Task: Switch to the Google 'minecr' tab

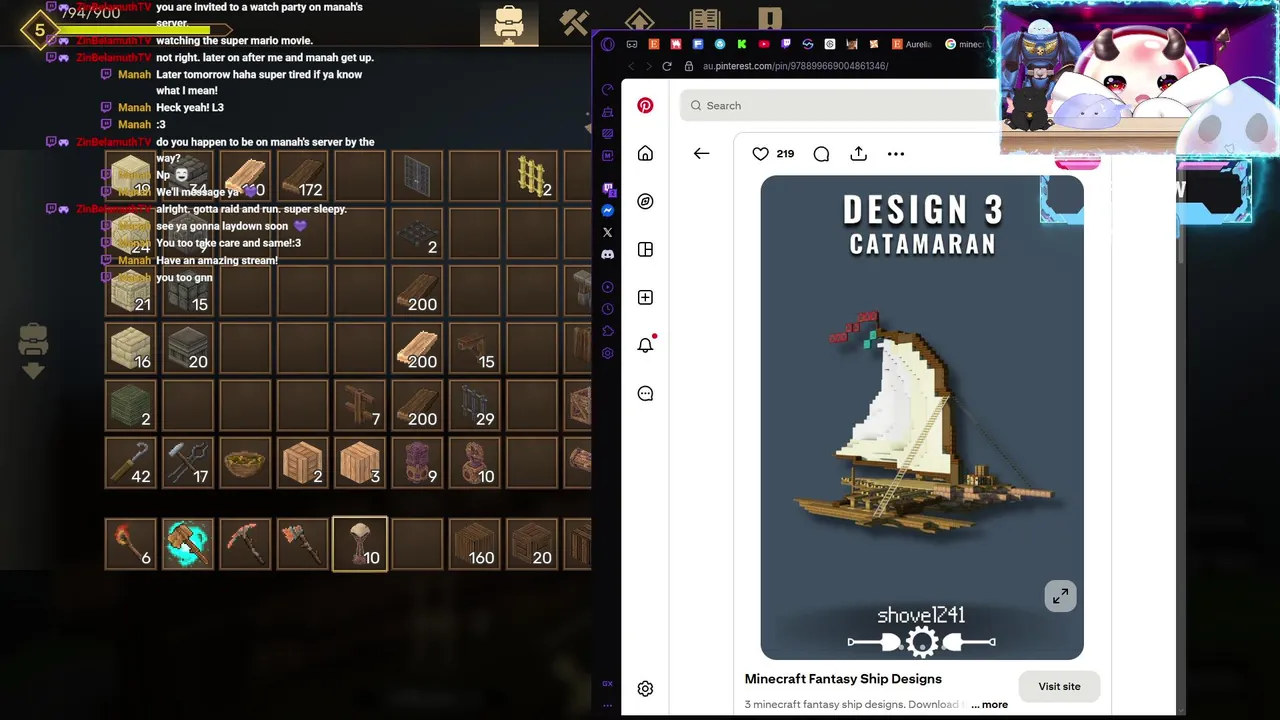Action: (x=964, y=44)
